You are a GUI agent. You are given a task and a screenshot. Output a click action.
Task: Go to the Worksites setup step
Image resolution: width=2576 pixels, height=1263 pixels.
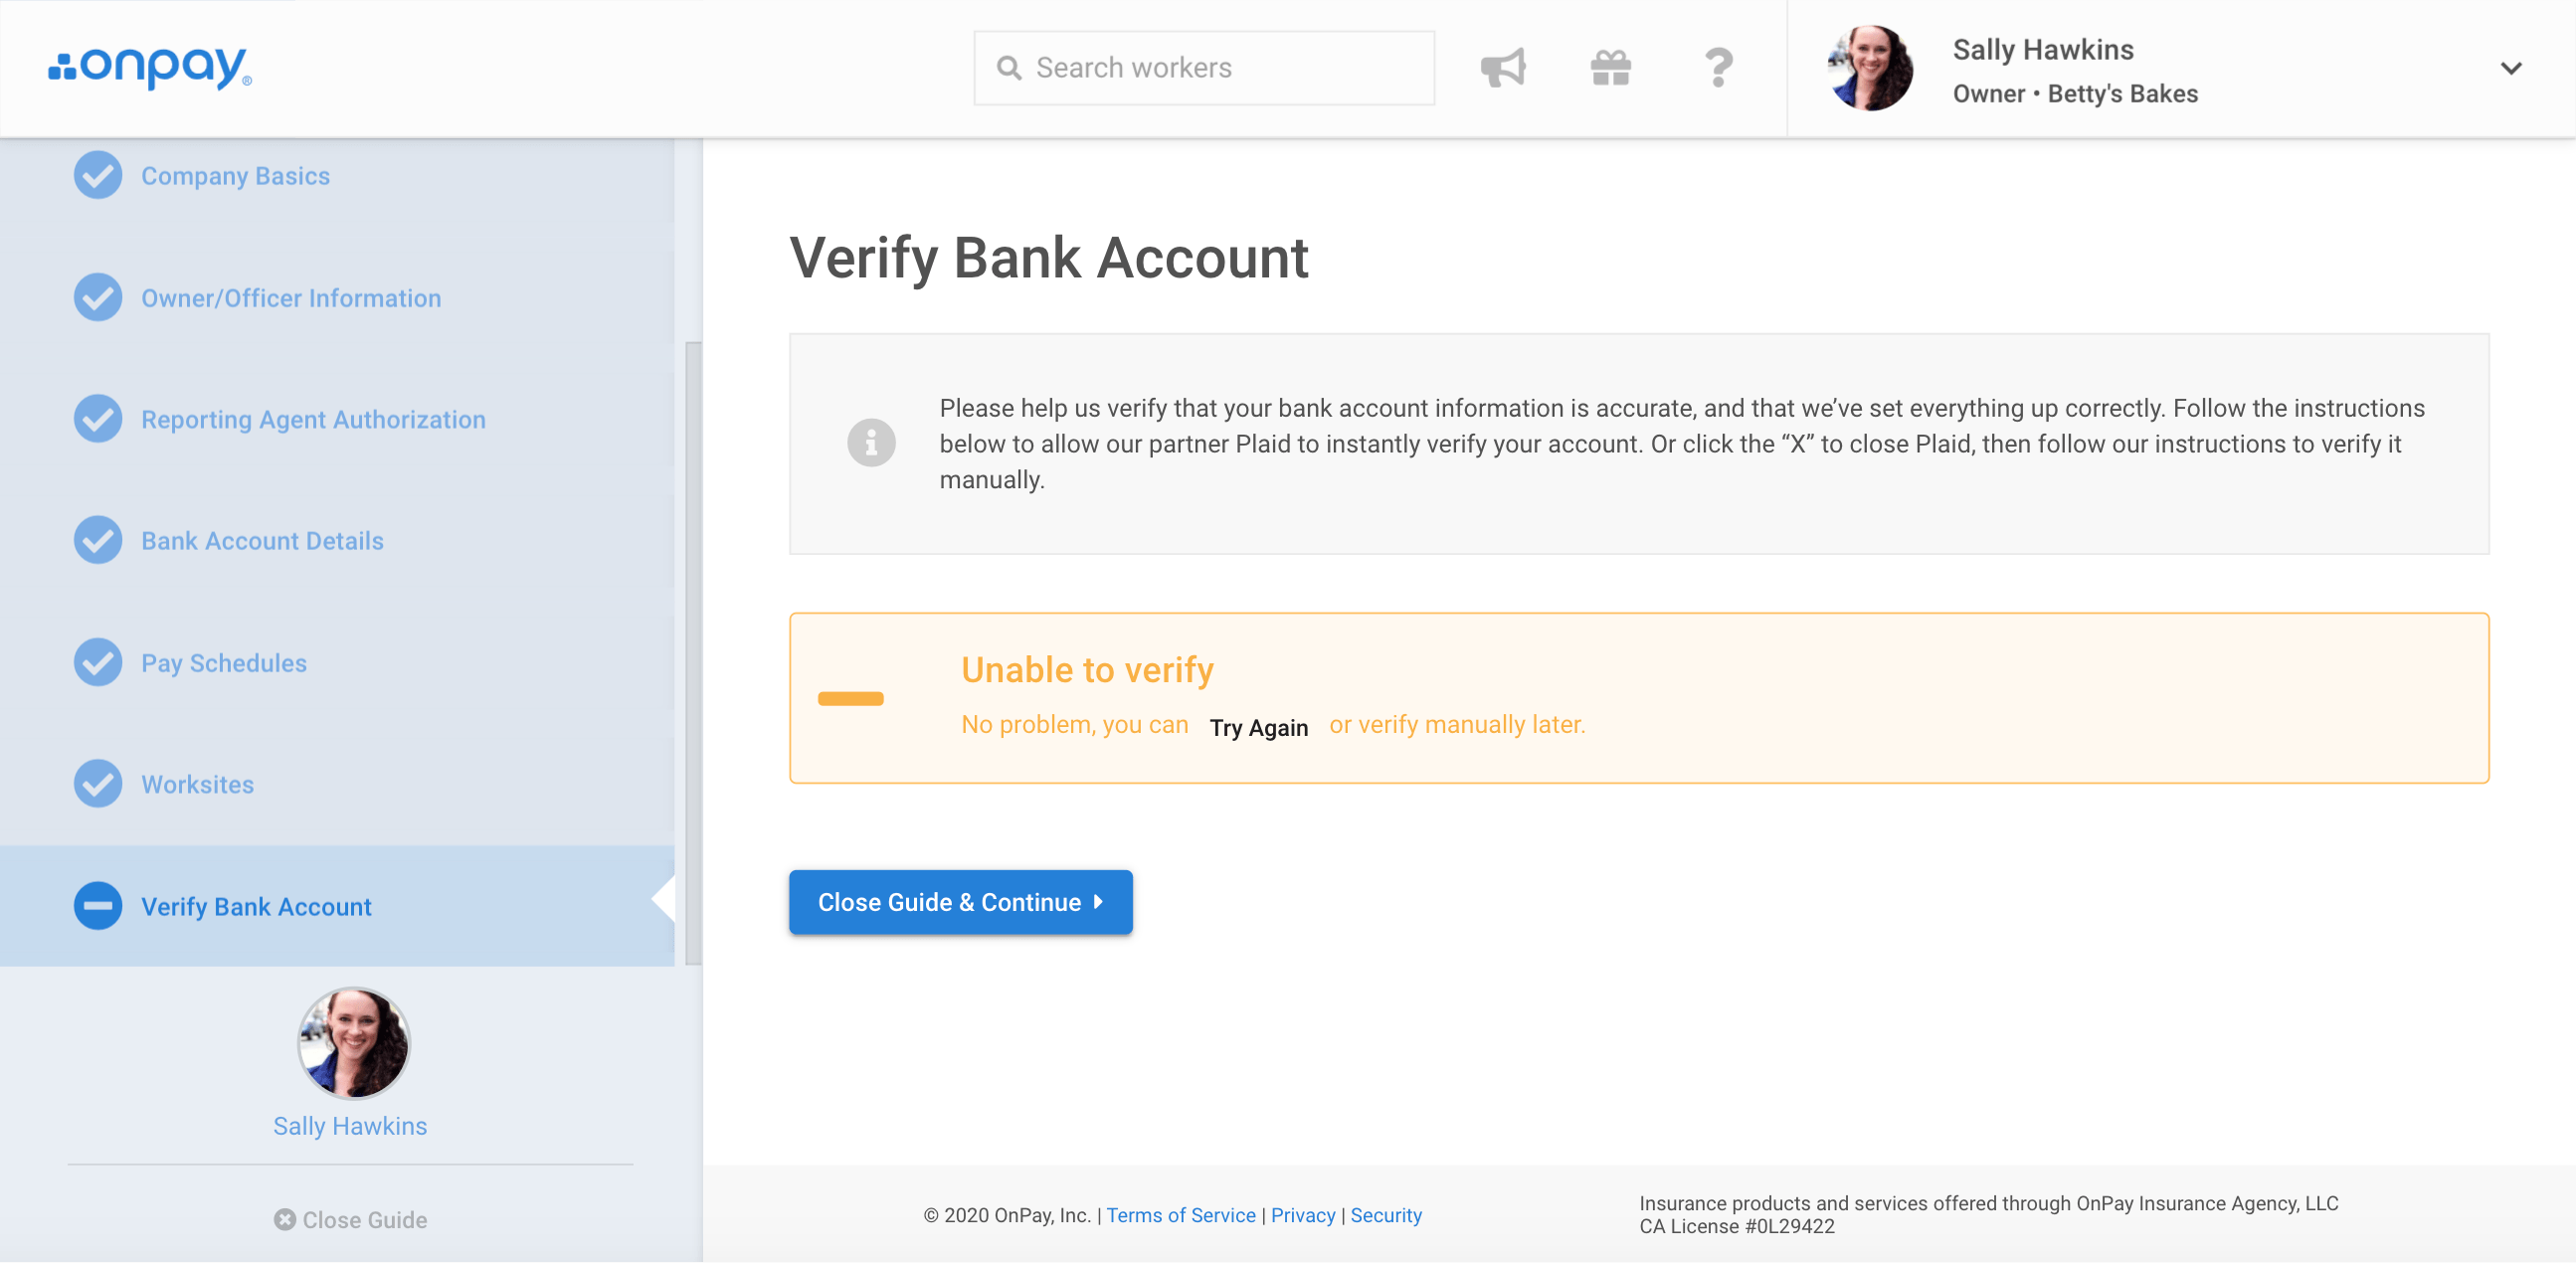[197, 784]
